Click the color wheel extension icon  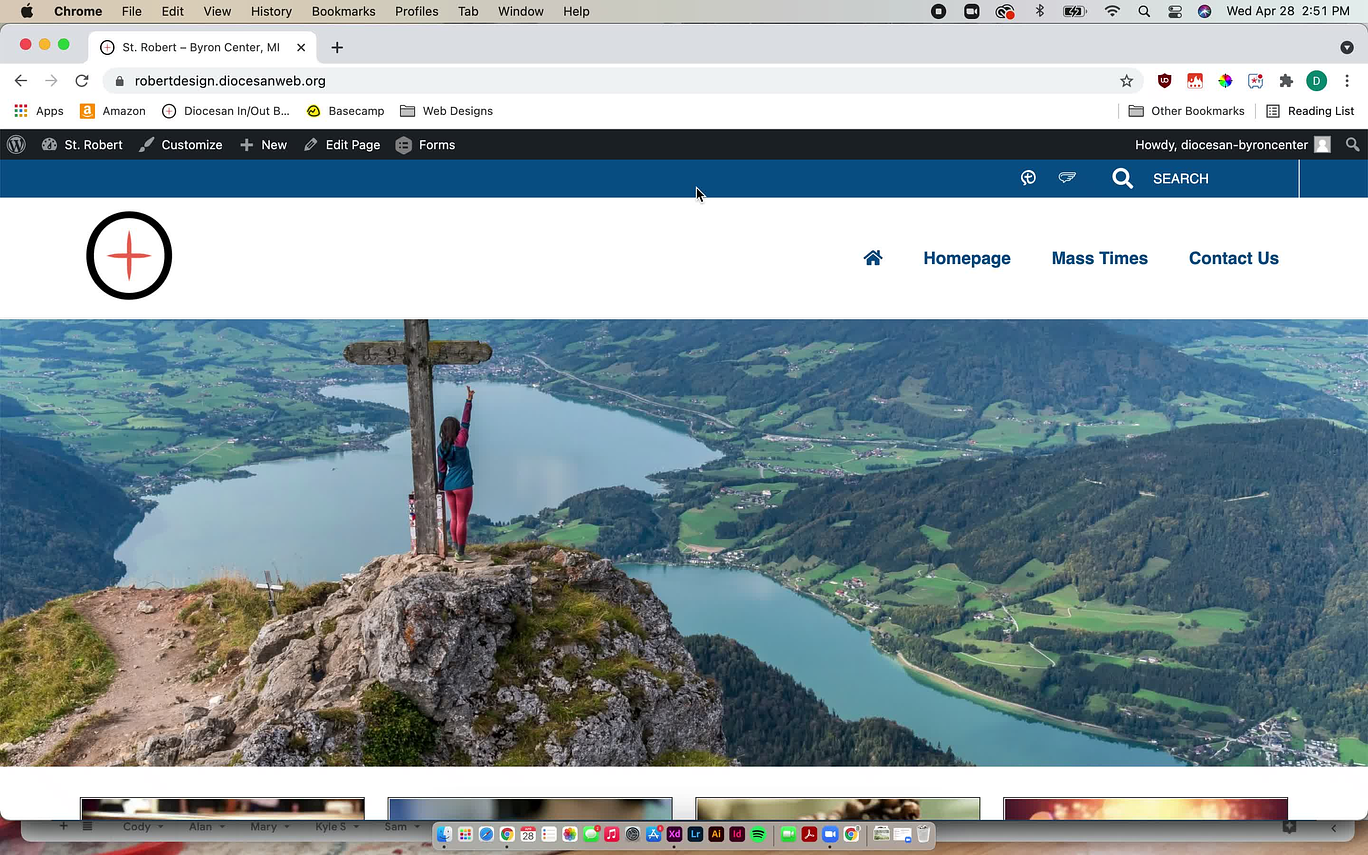[x=1225, y=81]
